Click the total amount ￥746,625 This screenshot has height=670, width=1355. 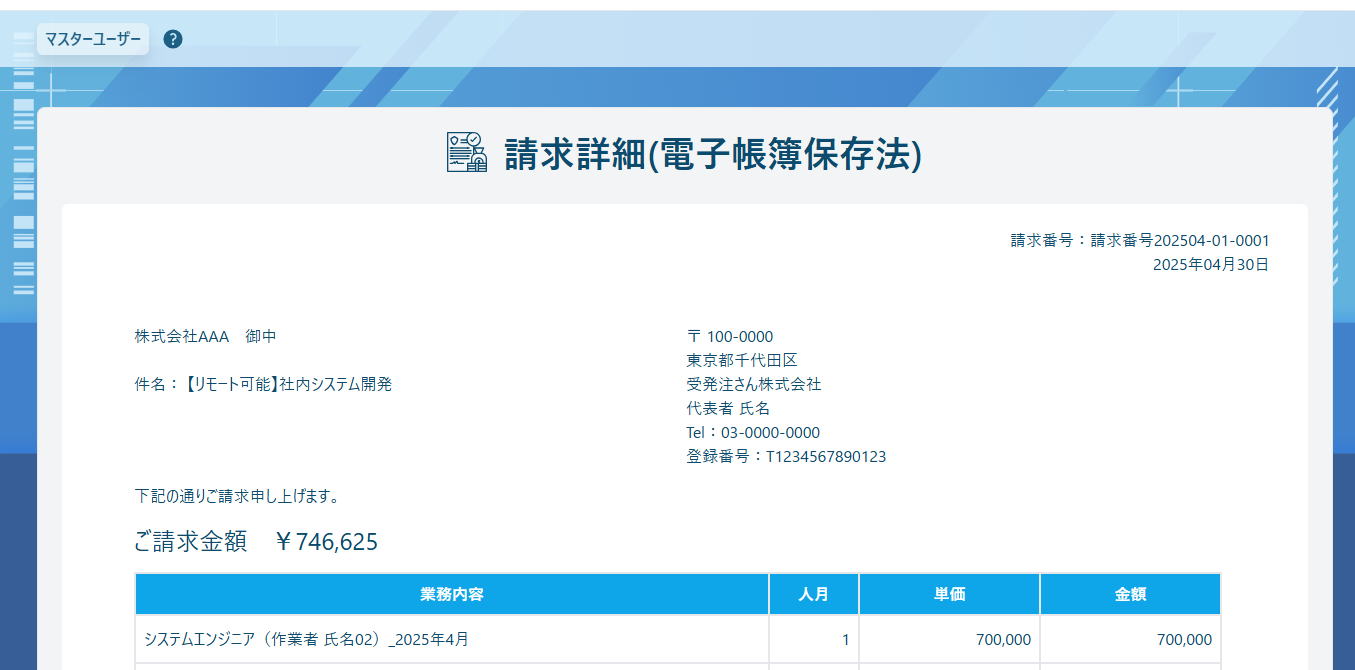[326, 542]
